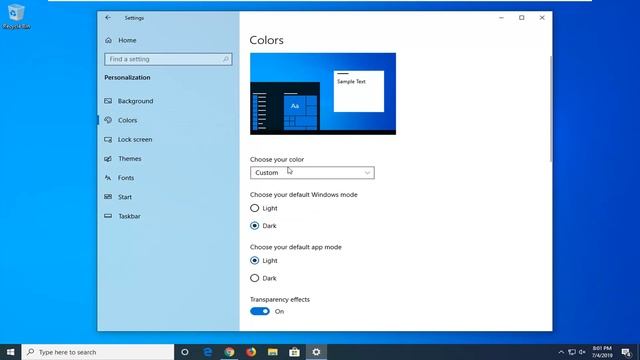Select the Colors sidebar item
The width and height of the screenshot is (640, 360).
pos(127,120)
